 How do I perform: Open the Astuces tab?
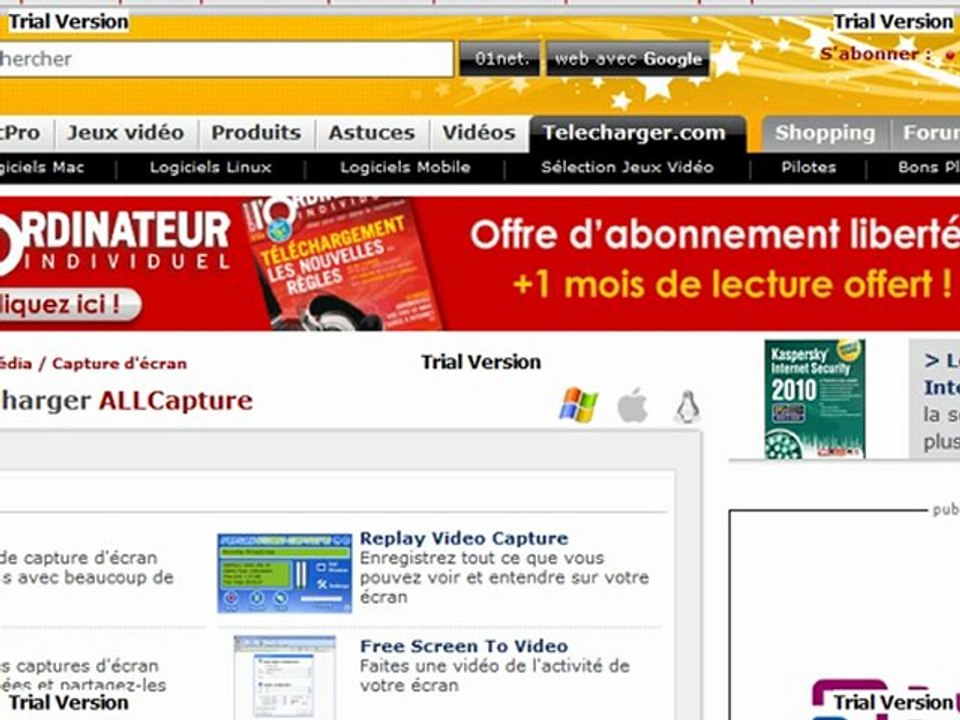click(372, 133)
